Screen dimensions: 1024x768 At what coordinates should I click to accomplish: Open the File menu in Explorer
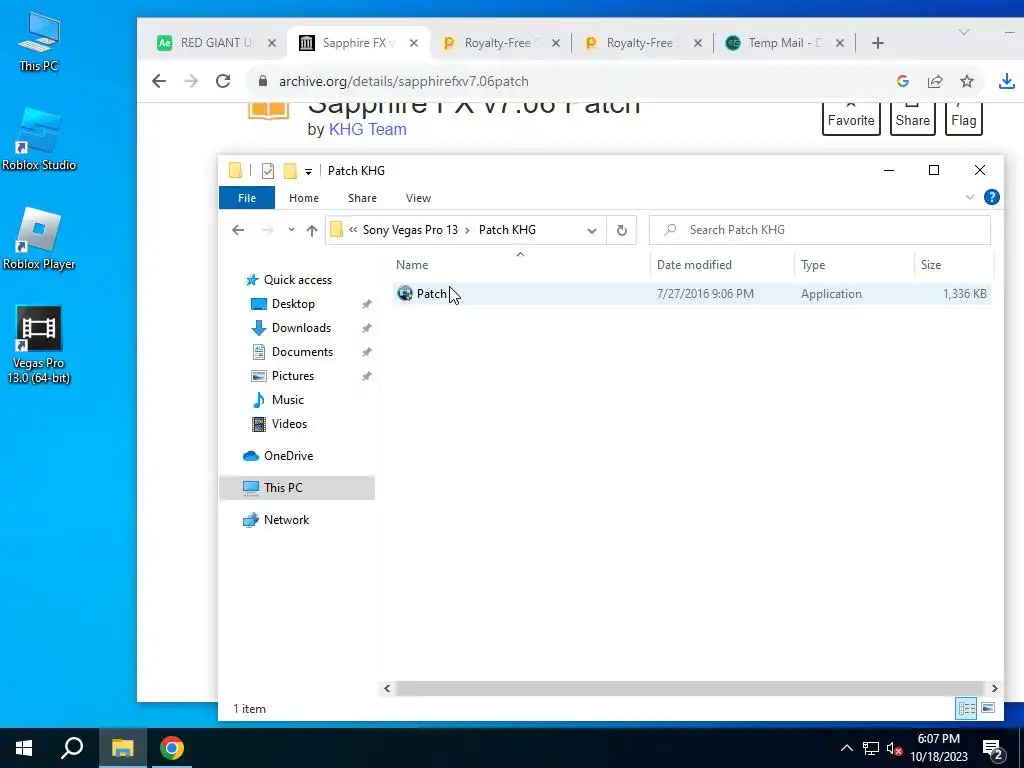tap(247, 198)
